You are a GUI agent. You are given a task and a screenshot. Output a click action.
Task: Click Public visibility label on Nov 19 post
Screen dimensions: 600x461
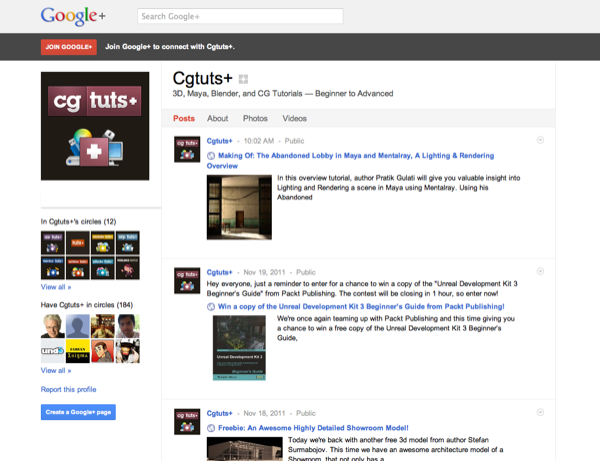tap(306, 272)
